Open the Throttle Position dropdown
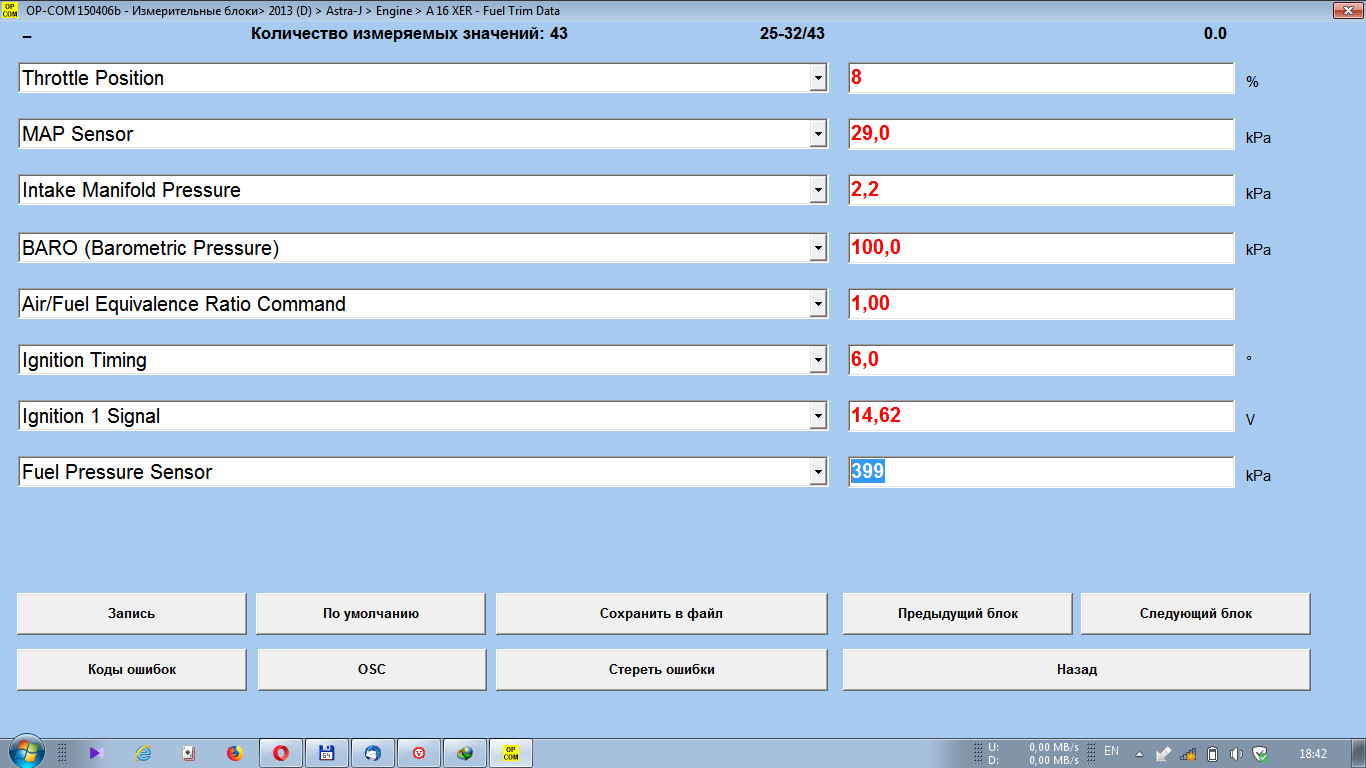Screen dimensions: 1366x768 (818, 78)
